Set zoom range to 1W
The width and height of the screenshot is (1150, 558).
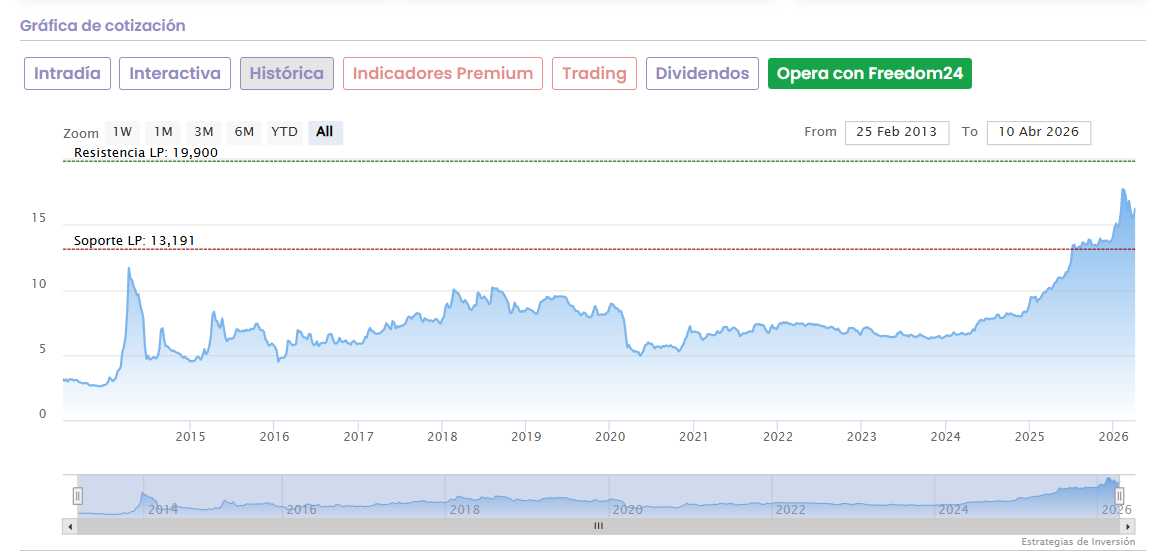coord(122,132)
